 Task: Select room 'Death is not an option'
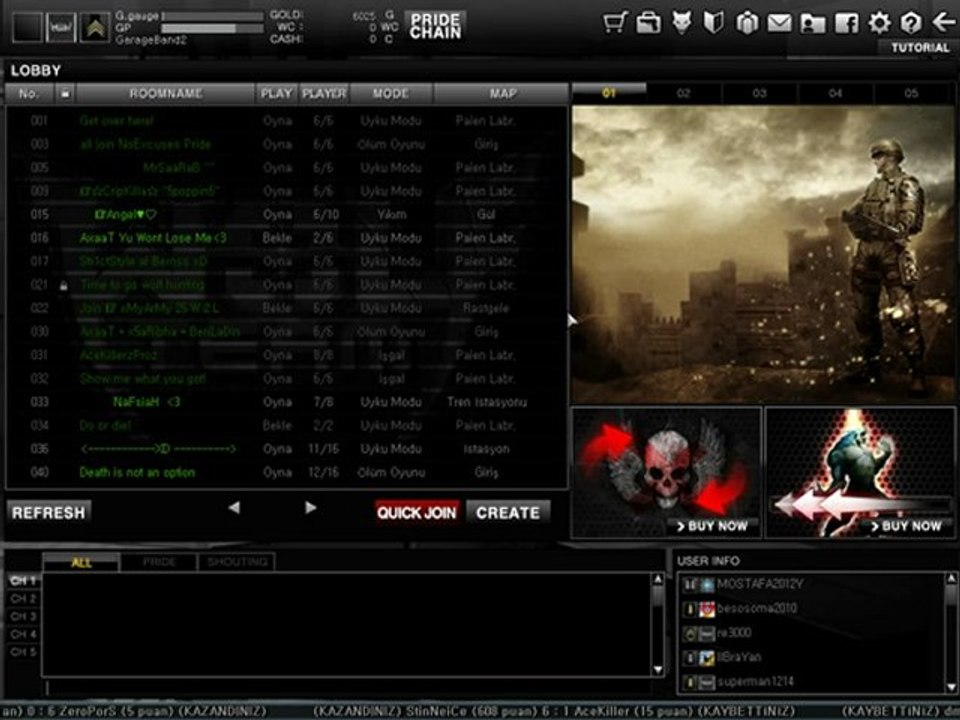(x=287, y=472)
